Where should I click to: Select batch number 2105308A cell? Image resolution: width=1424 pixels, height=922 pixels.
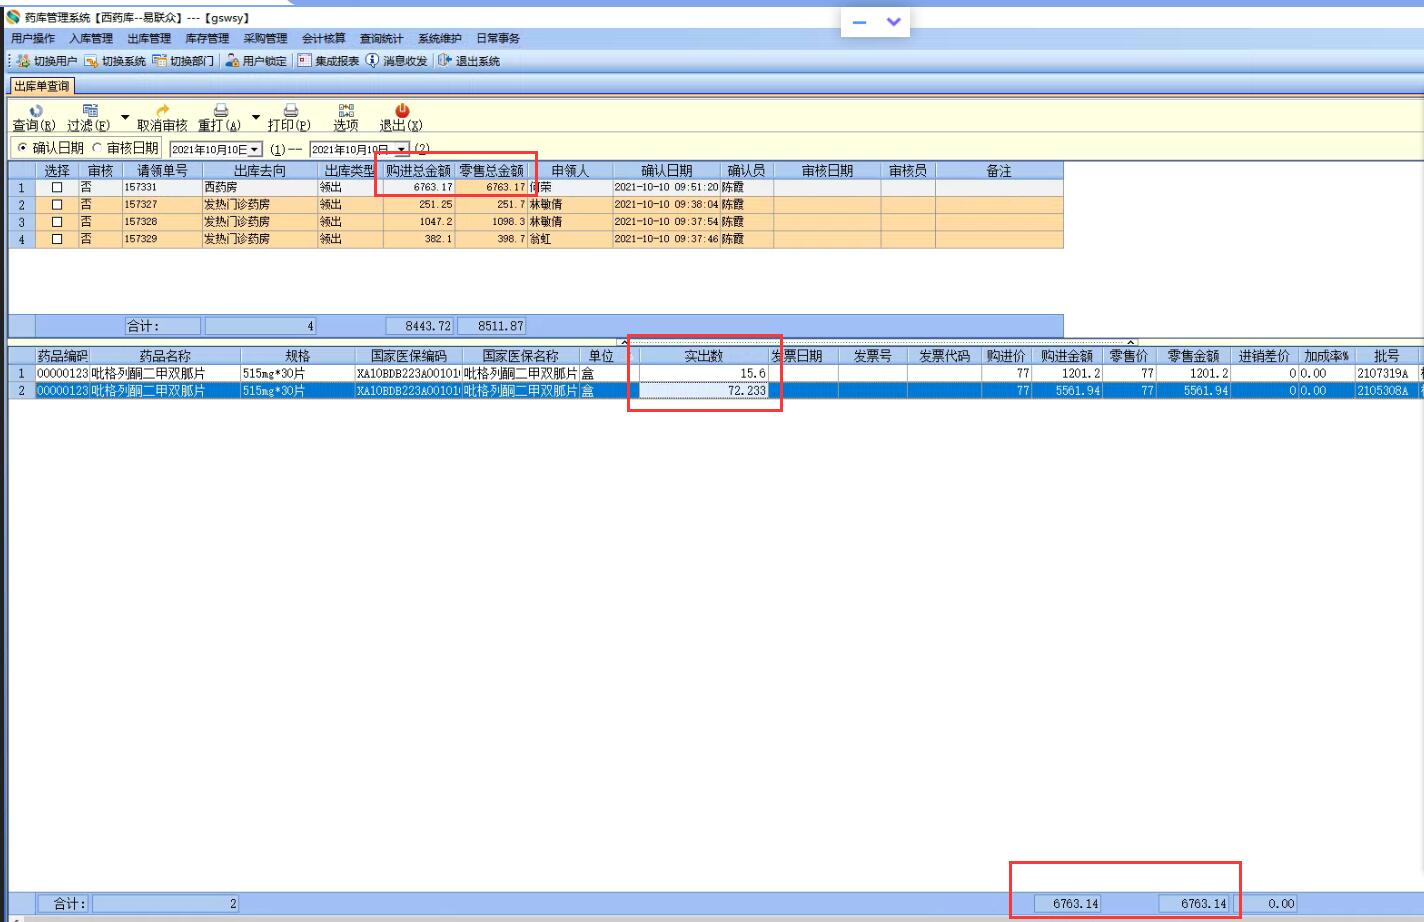(x=1386, y=391)
